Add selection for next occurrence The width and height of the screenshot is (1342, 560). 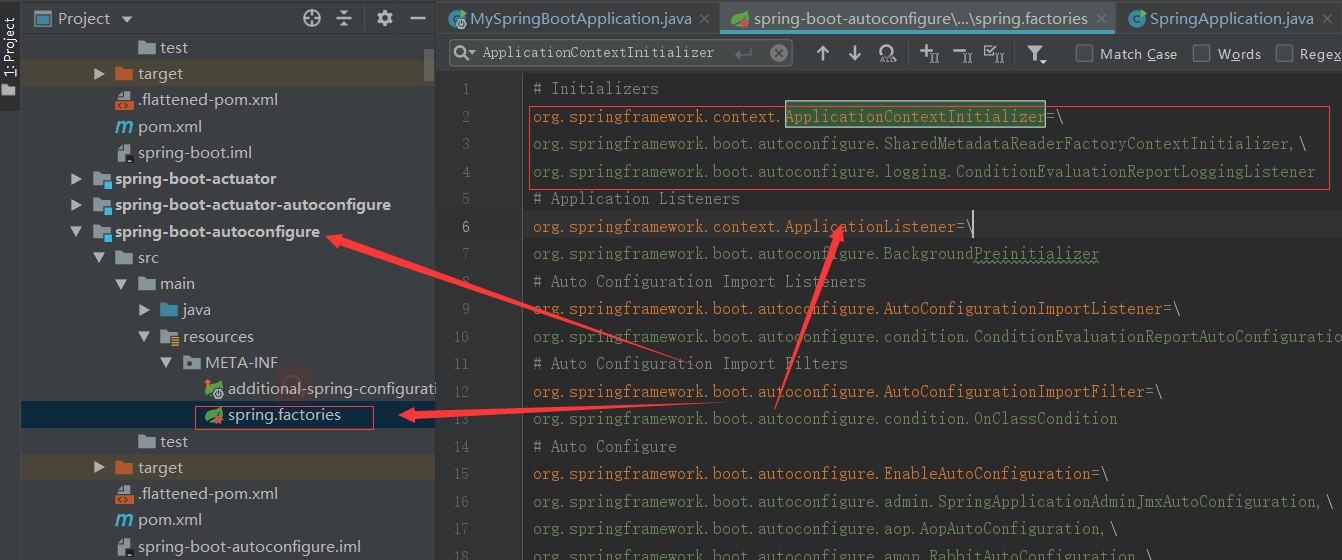[x=929, y=53]
